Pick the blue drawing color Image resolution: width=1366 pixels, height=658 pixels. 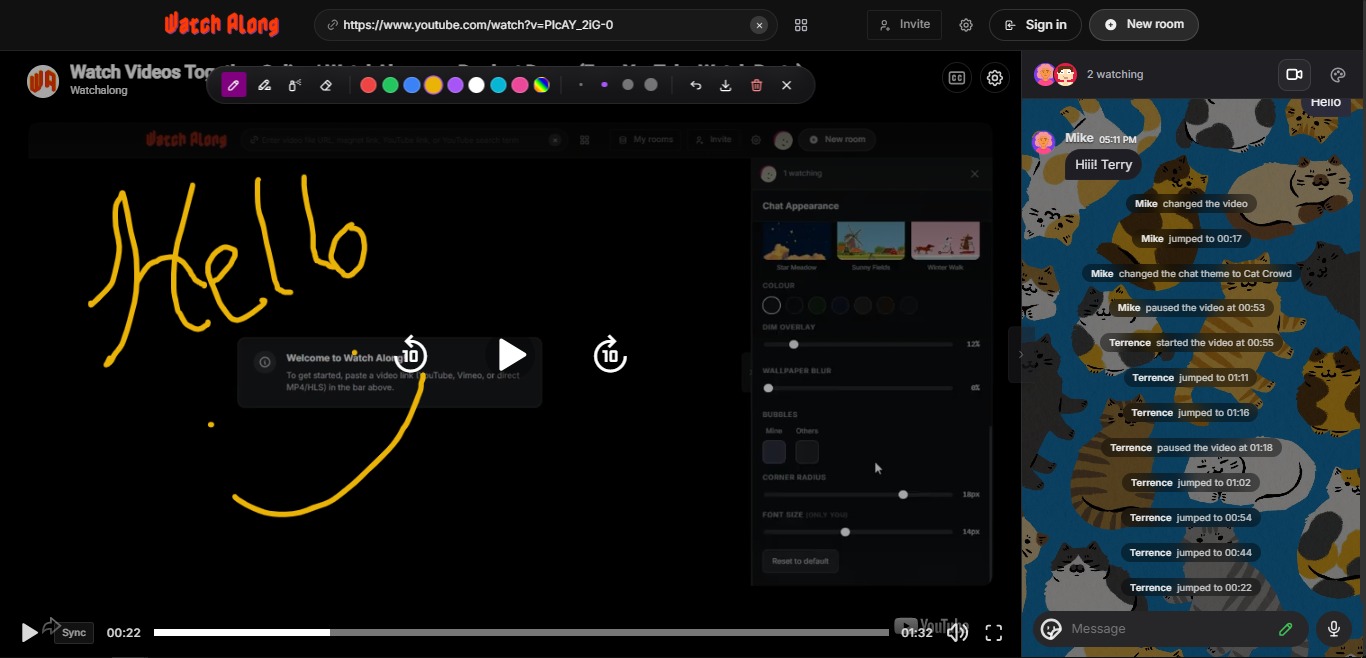click(x=411, y=85)
